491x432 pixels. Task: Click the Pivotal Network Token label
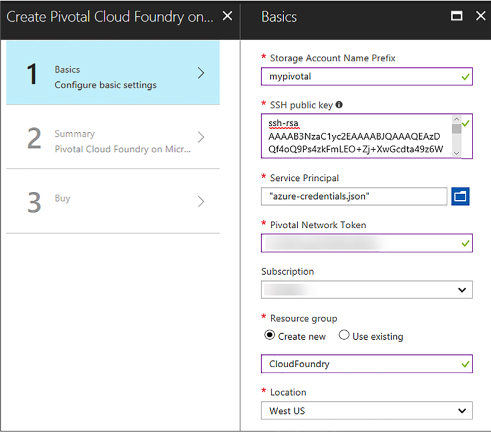[318, 225]
